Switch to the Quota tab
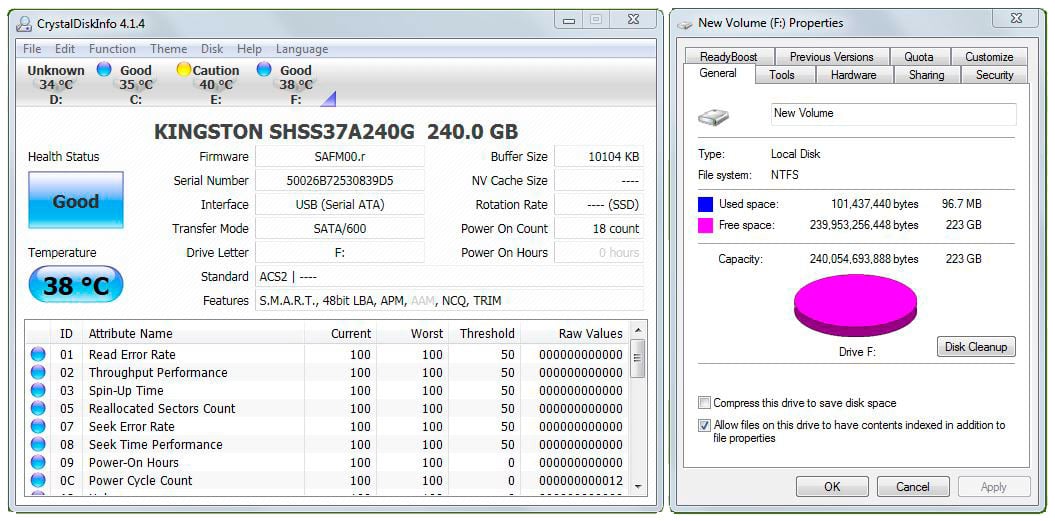The image size is (1055, 521). tap(918, 57)
